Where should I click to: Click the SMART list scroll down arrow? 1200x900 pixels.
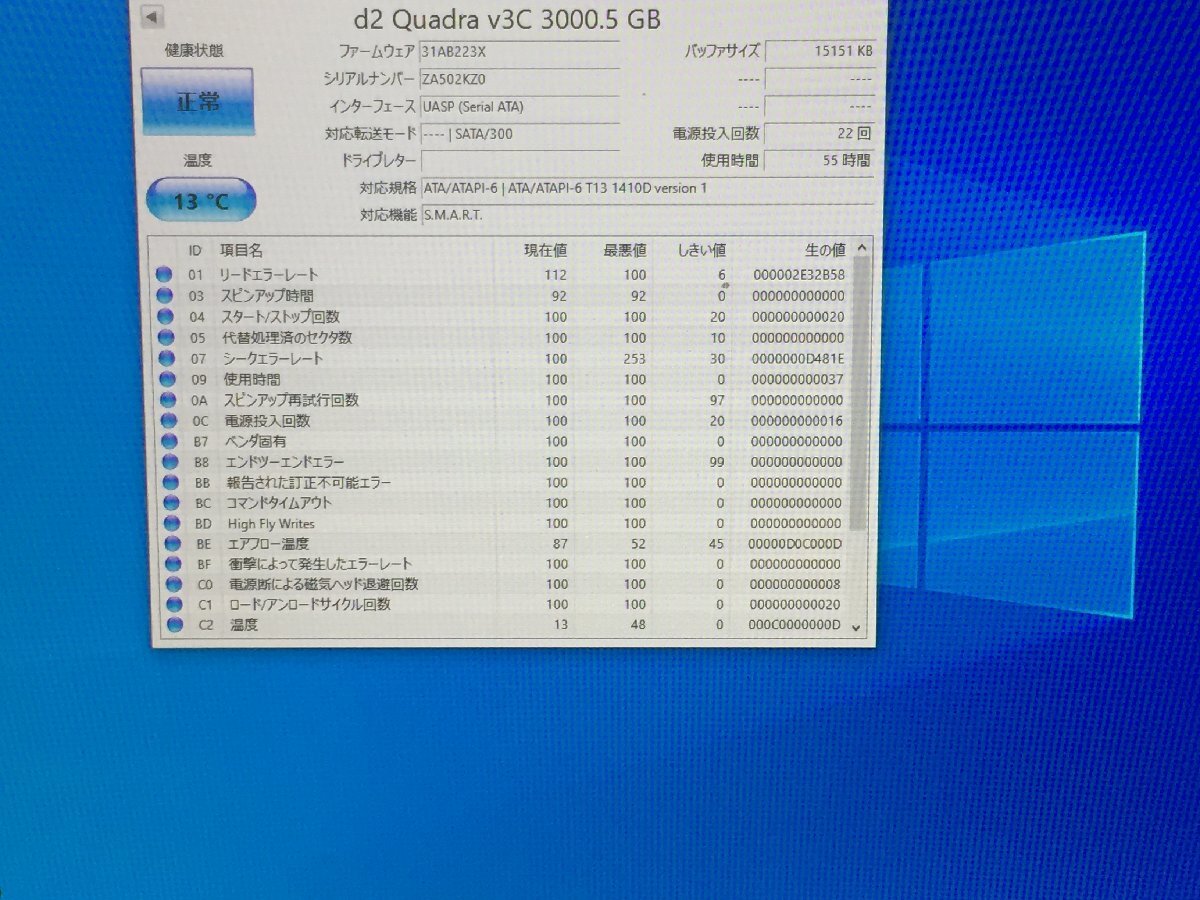(856, 627)
